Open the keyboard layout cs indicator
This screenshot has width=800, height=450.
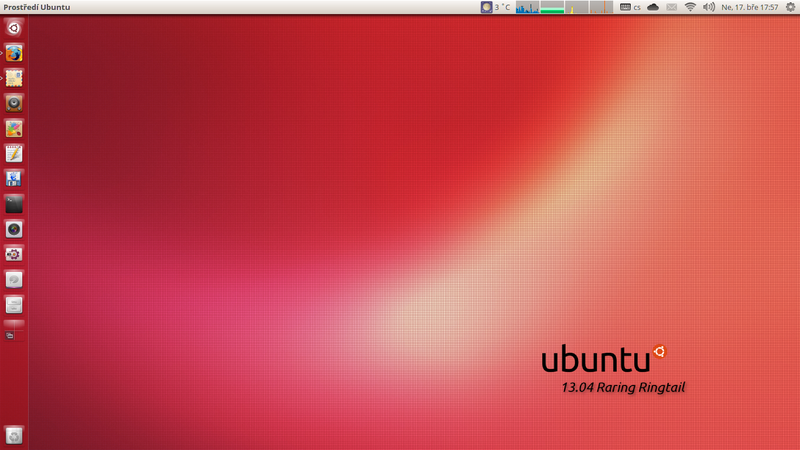tap(630, 7)
